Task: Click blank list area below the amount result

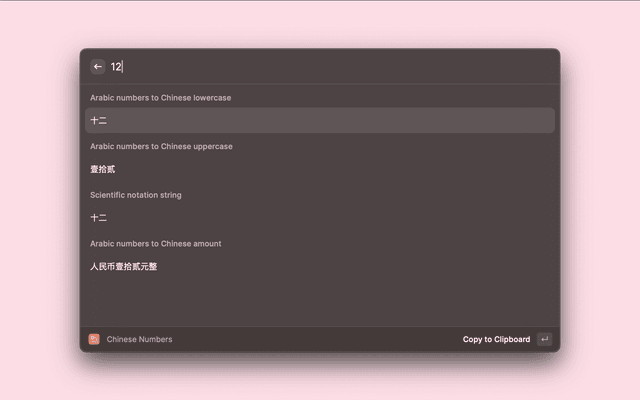Action: (320, 300)
